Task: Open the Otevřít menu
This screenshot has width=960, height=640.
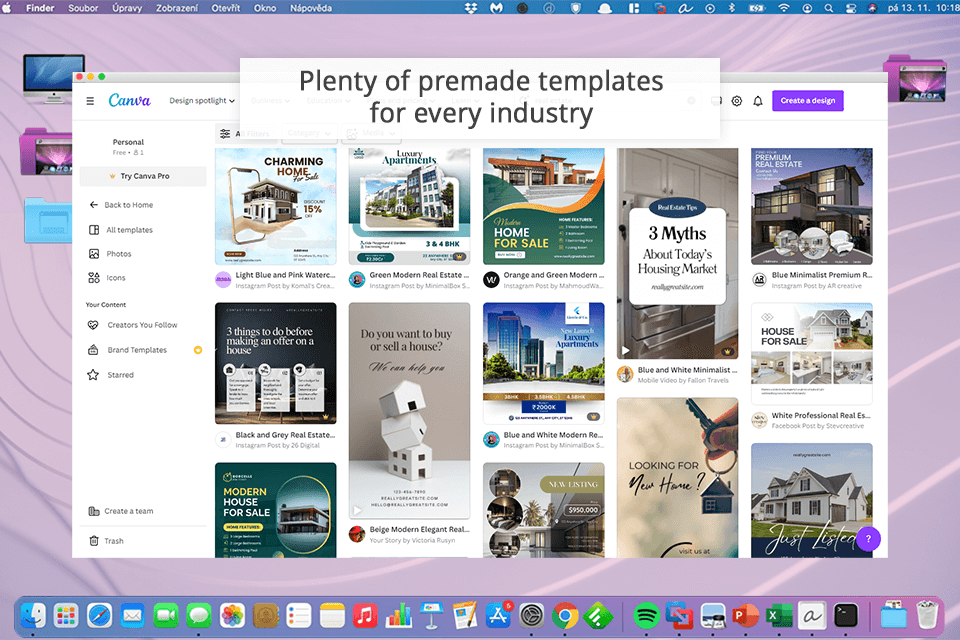Action: pyautogui.click(x=226, y=8)
